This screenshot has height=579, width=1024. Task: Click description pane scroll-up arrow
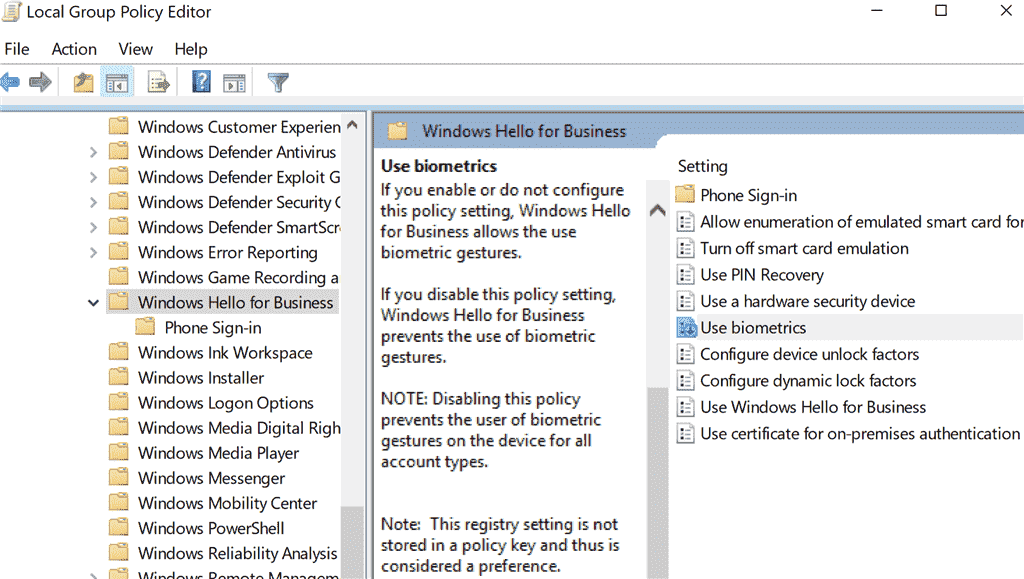point(658,210)
